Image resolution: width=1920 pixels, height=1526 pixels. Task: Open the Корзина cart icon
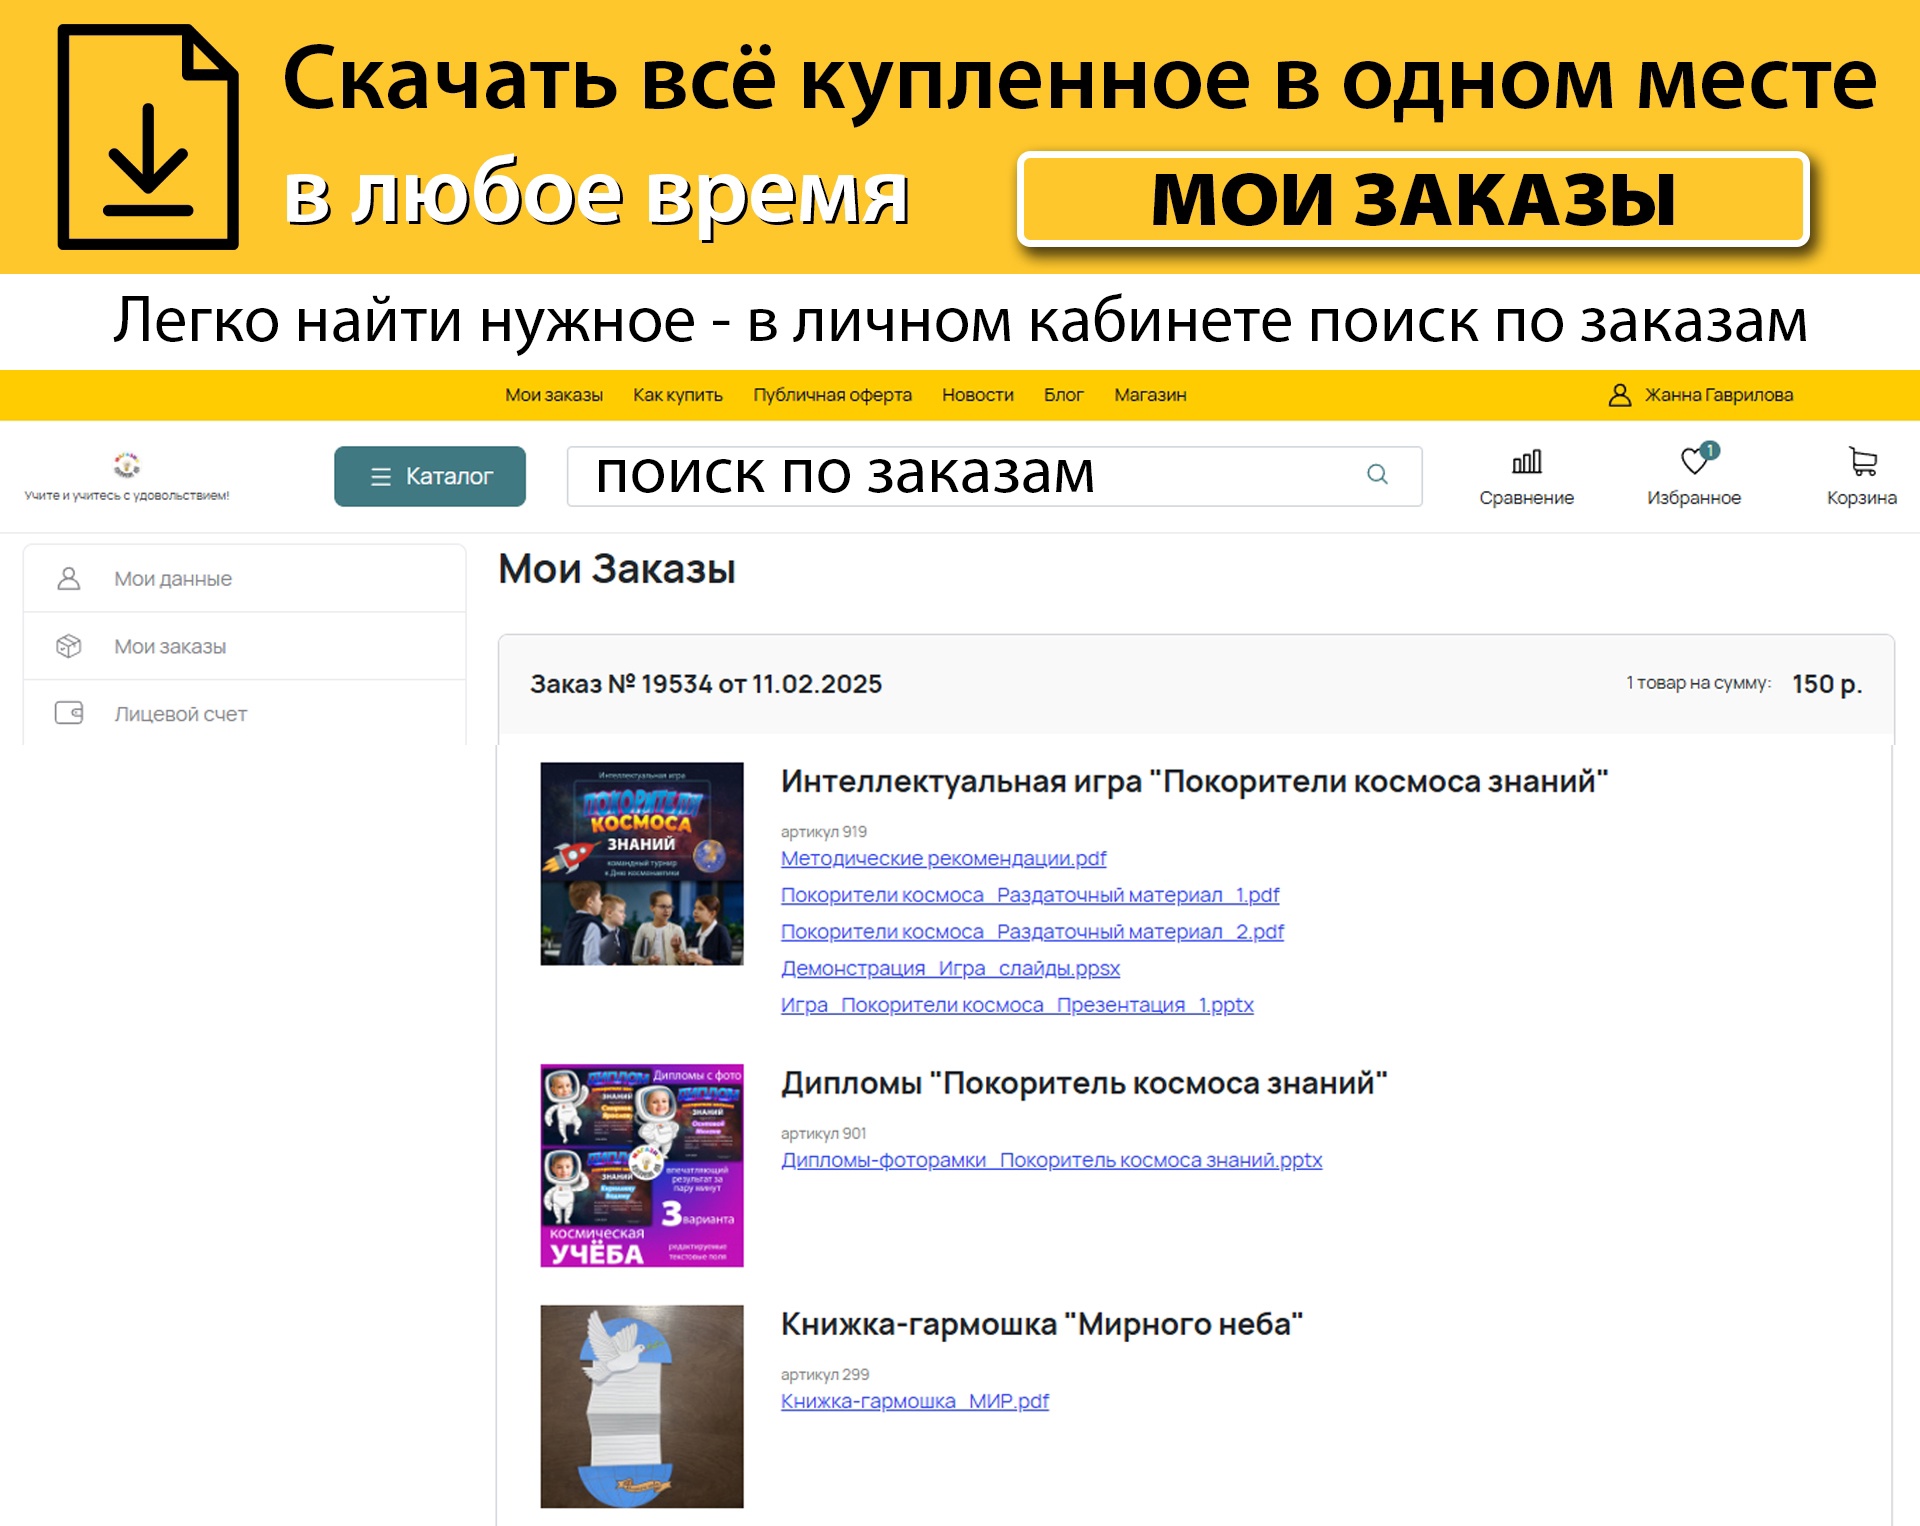tap(1862, 461)
